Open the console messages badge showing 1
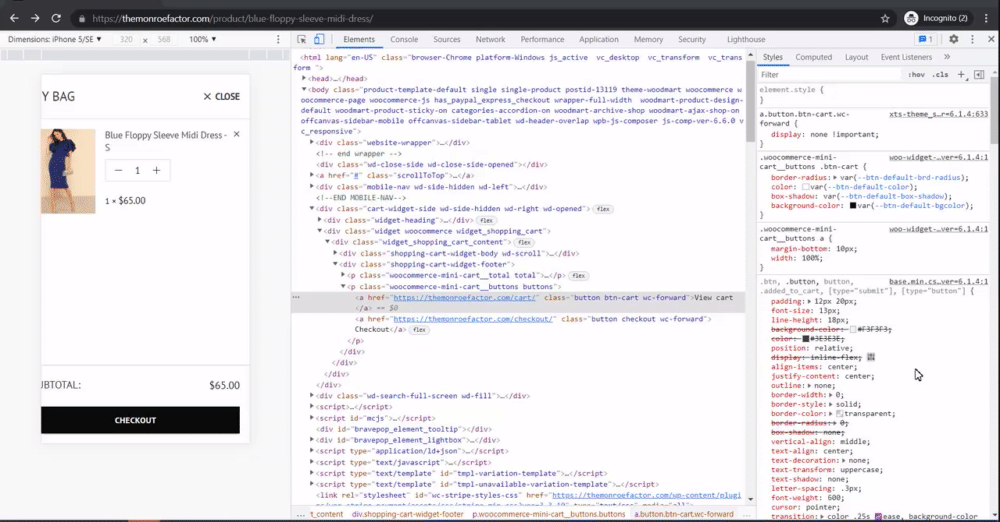Image resolution: width=1000 pixels, height=522 pixels. [x=925, y=40]
